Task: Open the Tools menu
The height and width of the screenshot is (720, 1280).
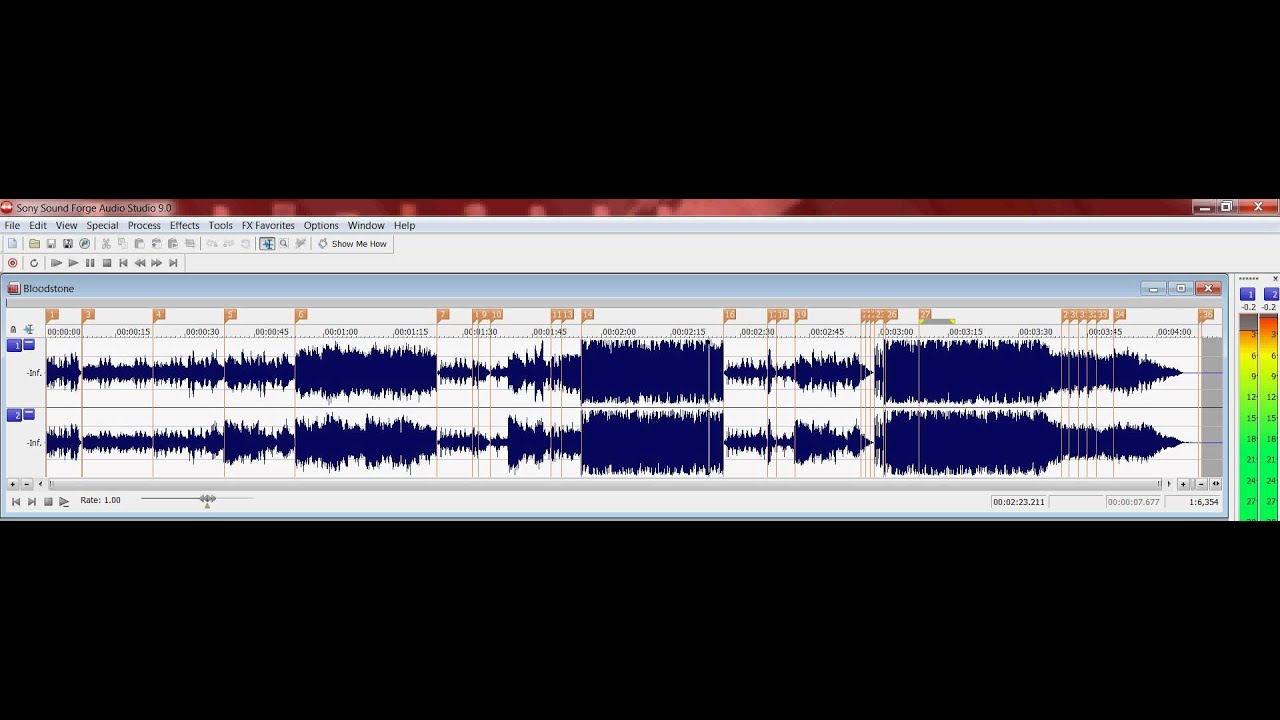Action: 220,226
